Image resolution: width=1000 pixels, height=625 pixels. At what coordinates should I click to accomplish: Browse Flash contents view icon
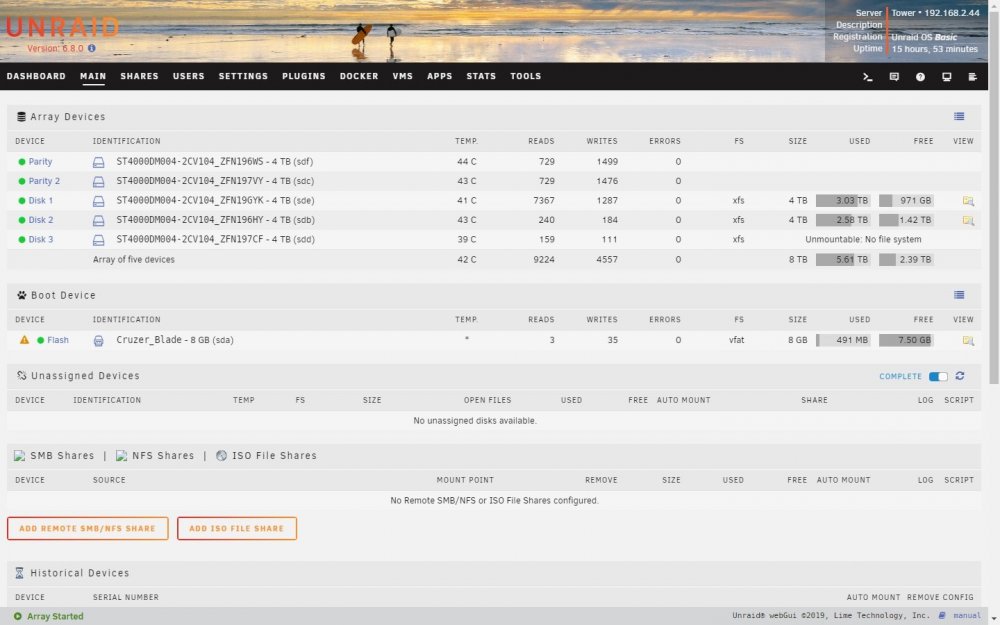(x=968, y=341)
